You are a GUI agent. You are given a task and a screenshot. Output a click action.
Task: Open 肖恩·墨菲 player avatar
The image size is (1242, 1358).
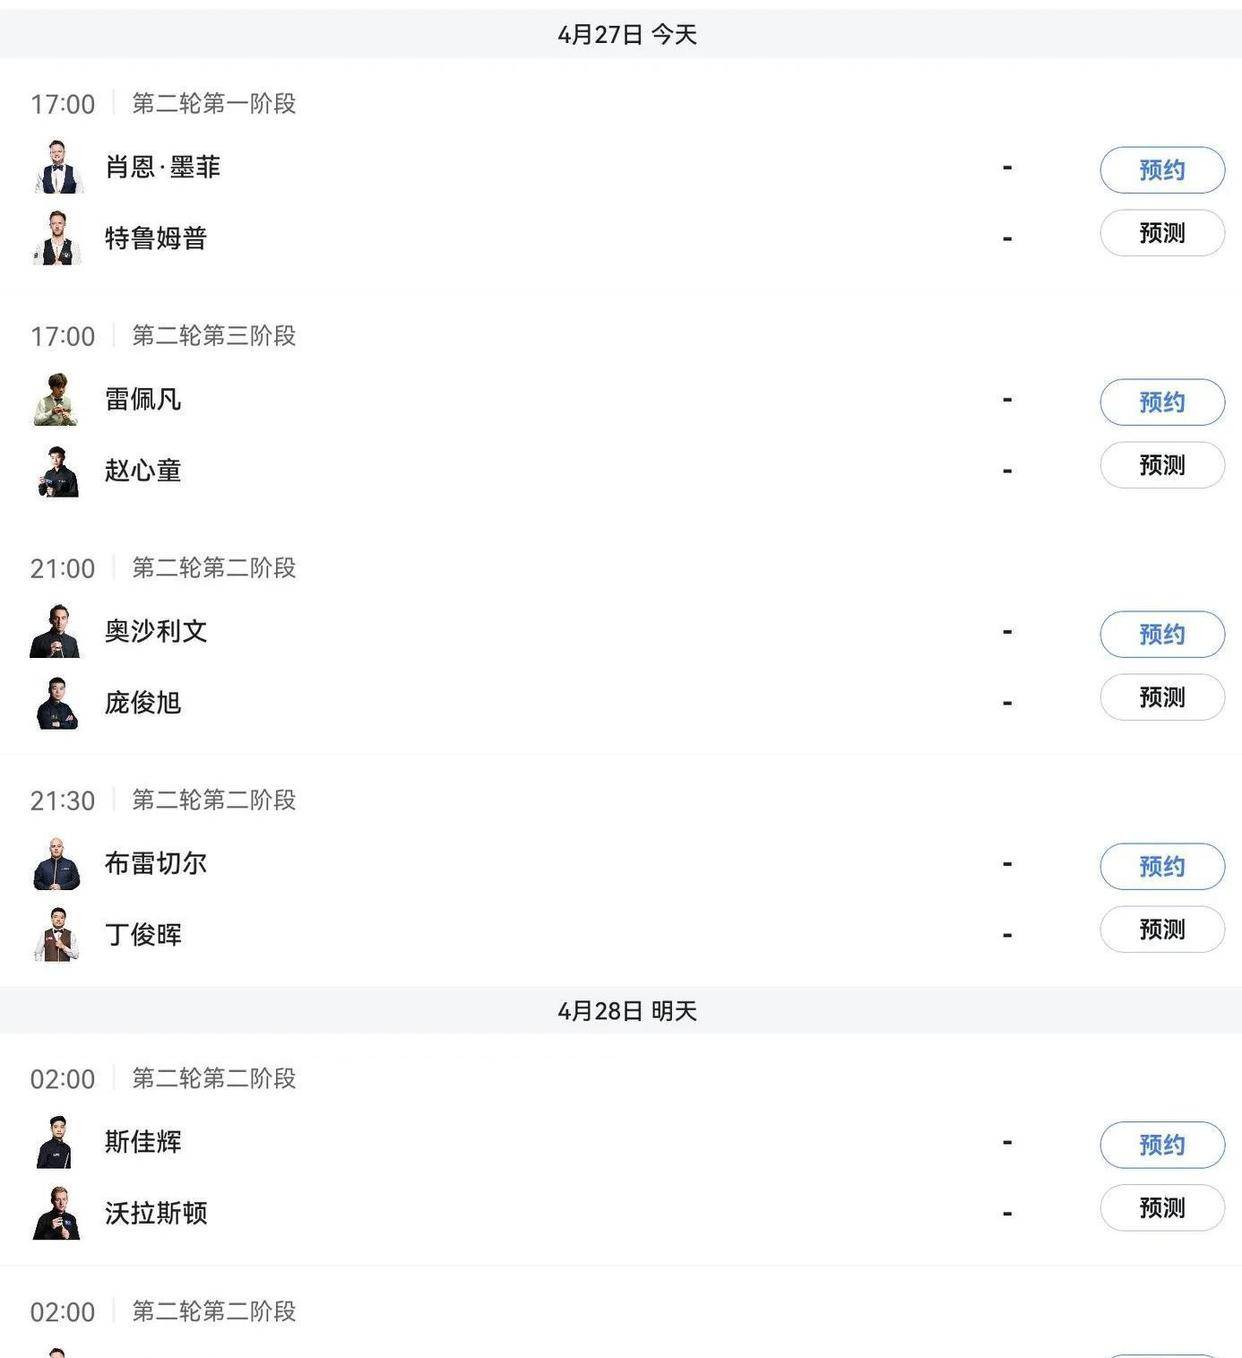point(57,167)
